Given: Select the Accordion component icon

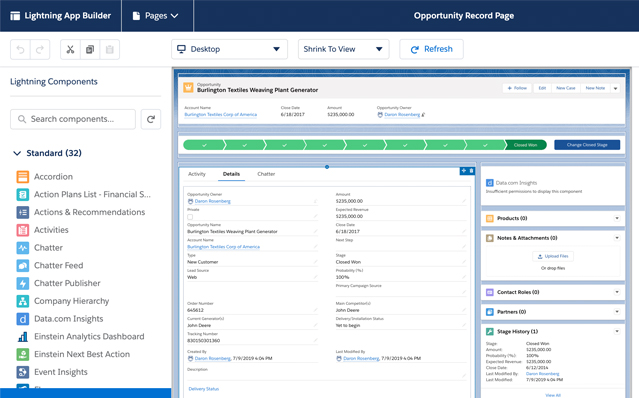Looking at the screenshot, I should coord(23,177).
